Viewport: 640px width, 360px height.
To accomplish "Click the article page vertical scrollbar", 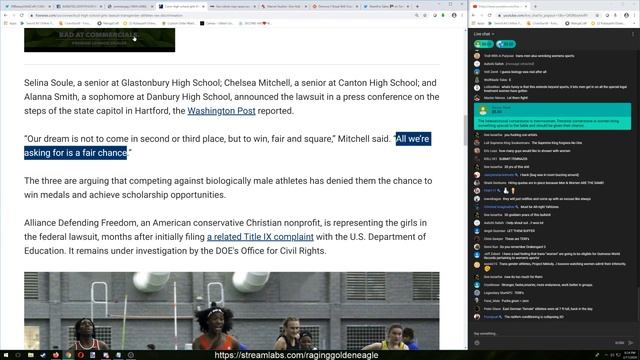I will 466,131.
